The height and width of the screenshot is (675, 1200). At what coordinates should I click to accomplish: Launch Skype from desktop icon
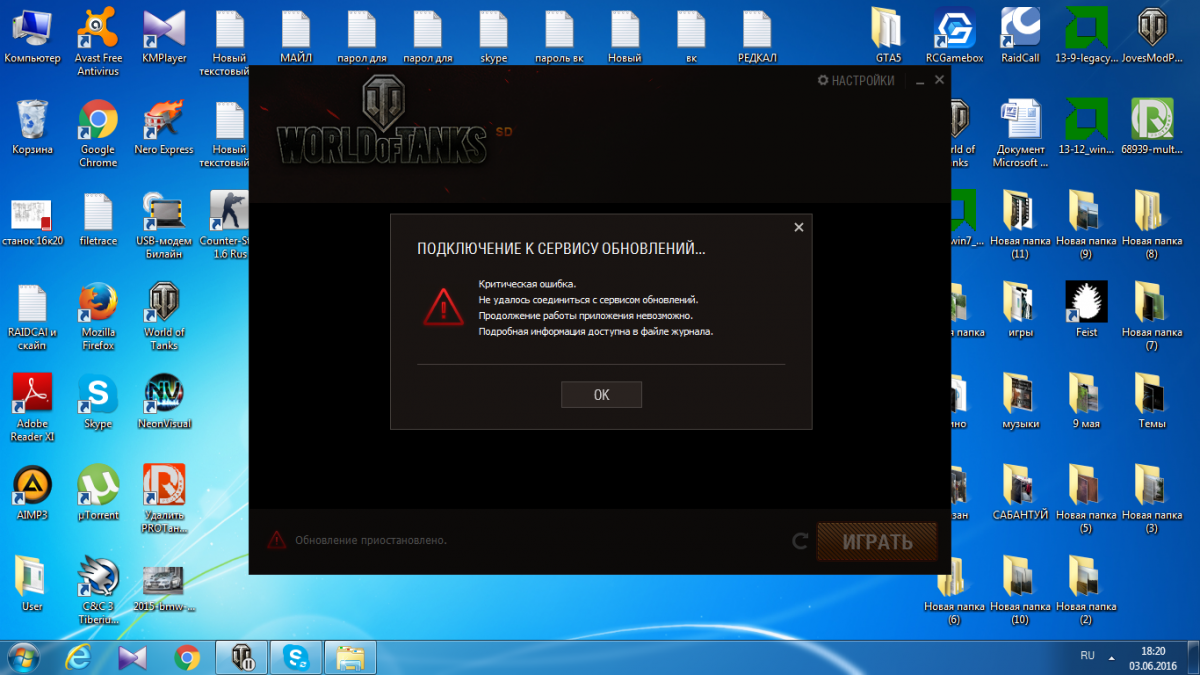(98, 401)
